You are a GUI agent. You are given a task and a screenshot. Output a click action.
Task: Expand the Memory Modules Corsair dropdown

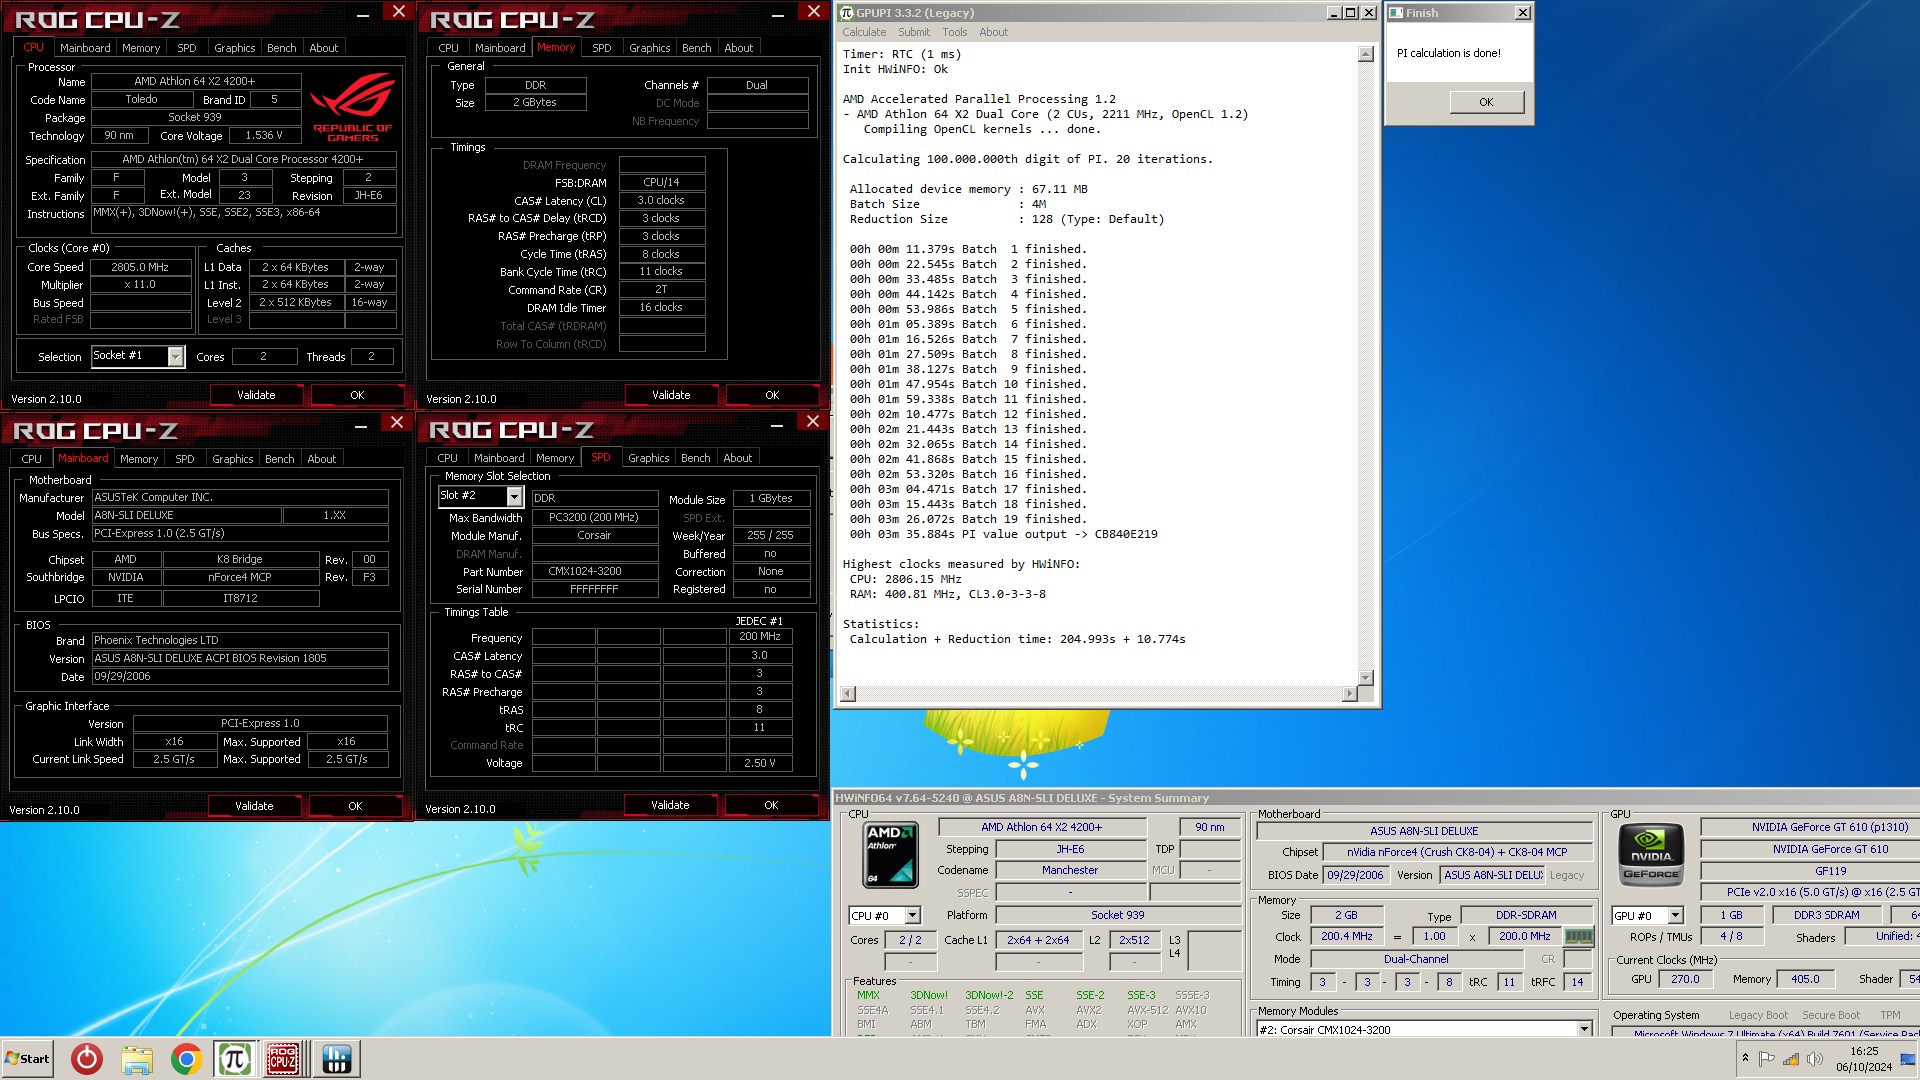(1584, 1029)
